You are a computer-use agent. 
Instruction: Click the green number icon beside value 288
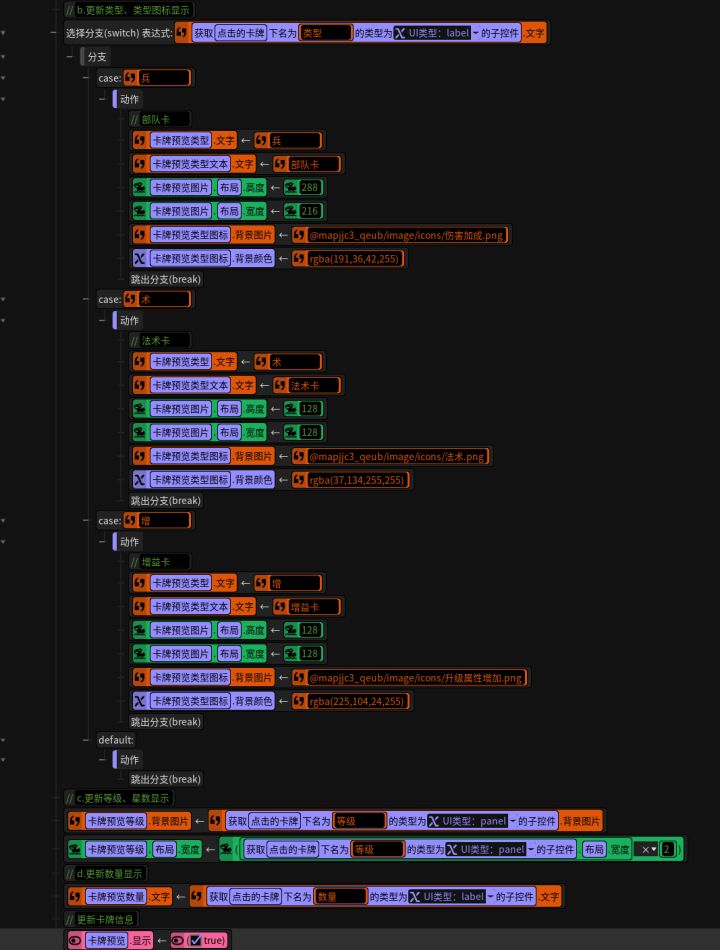click(292, 187)
